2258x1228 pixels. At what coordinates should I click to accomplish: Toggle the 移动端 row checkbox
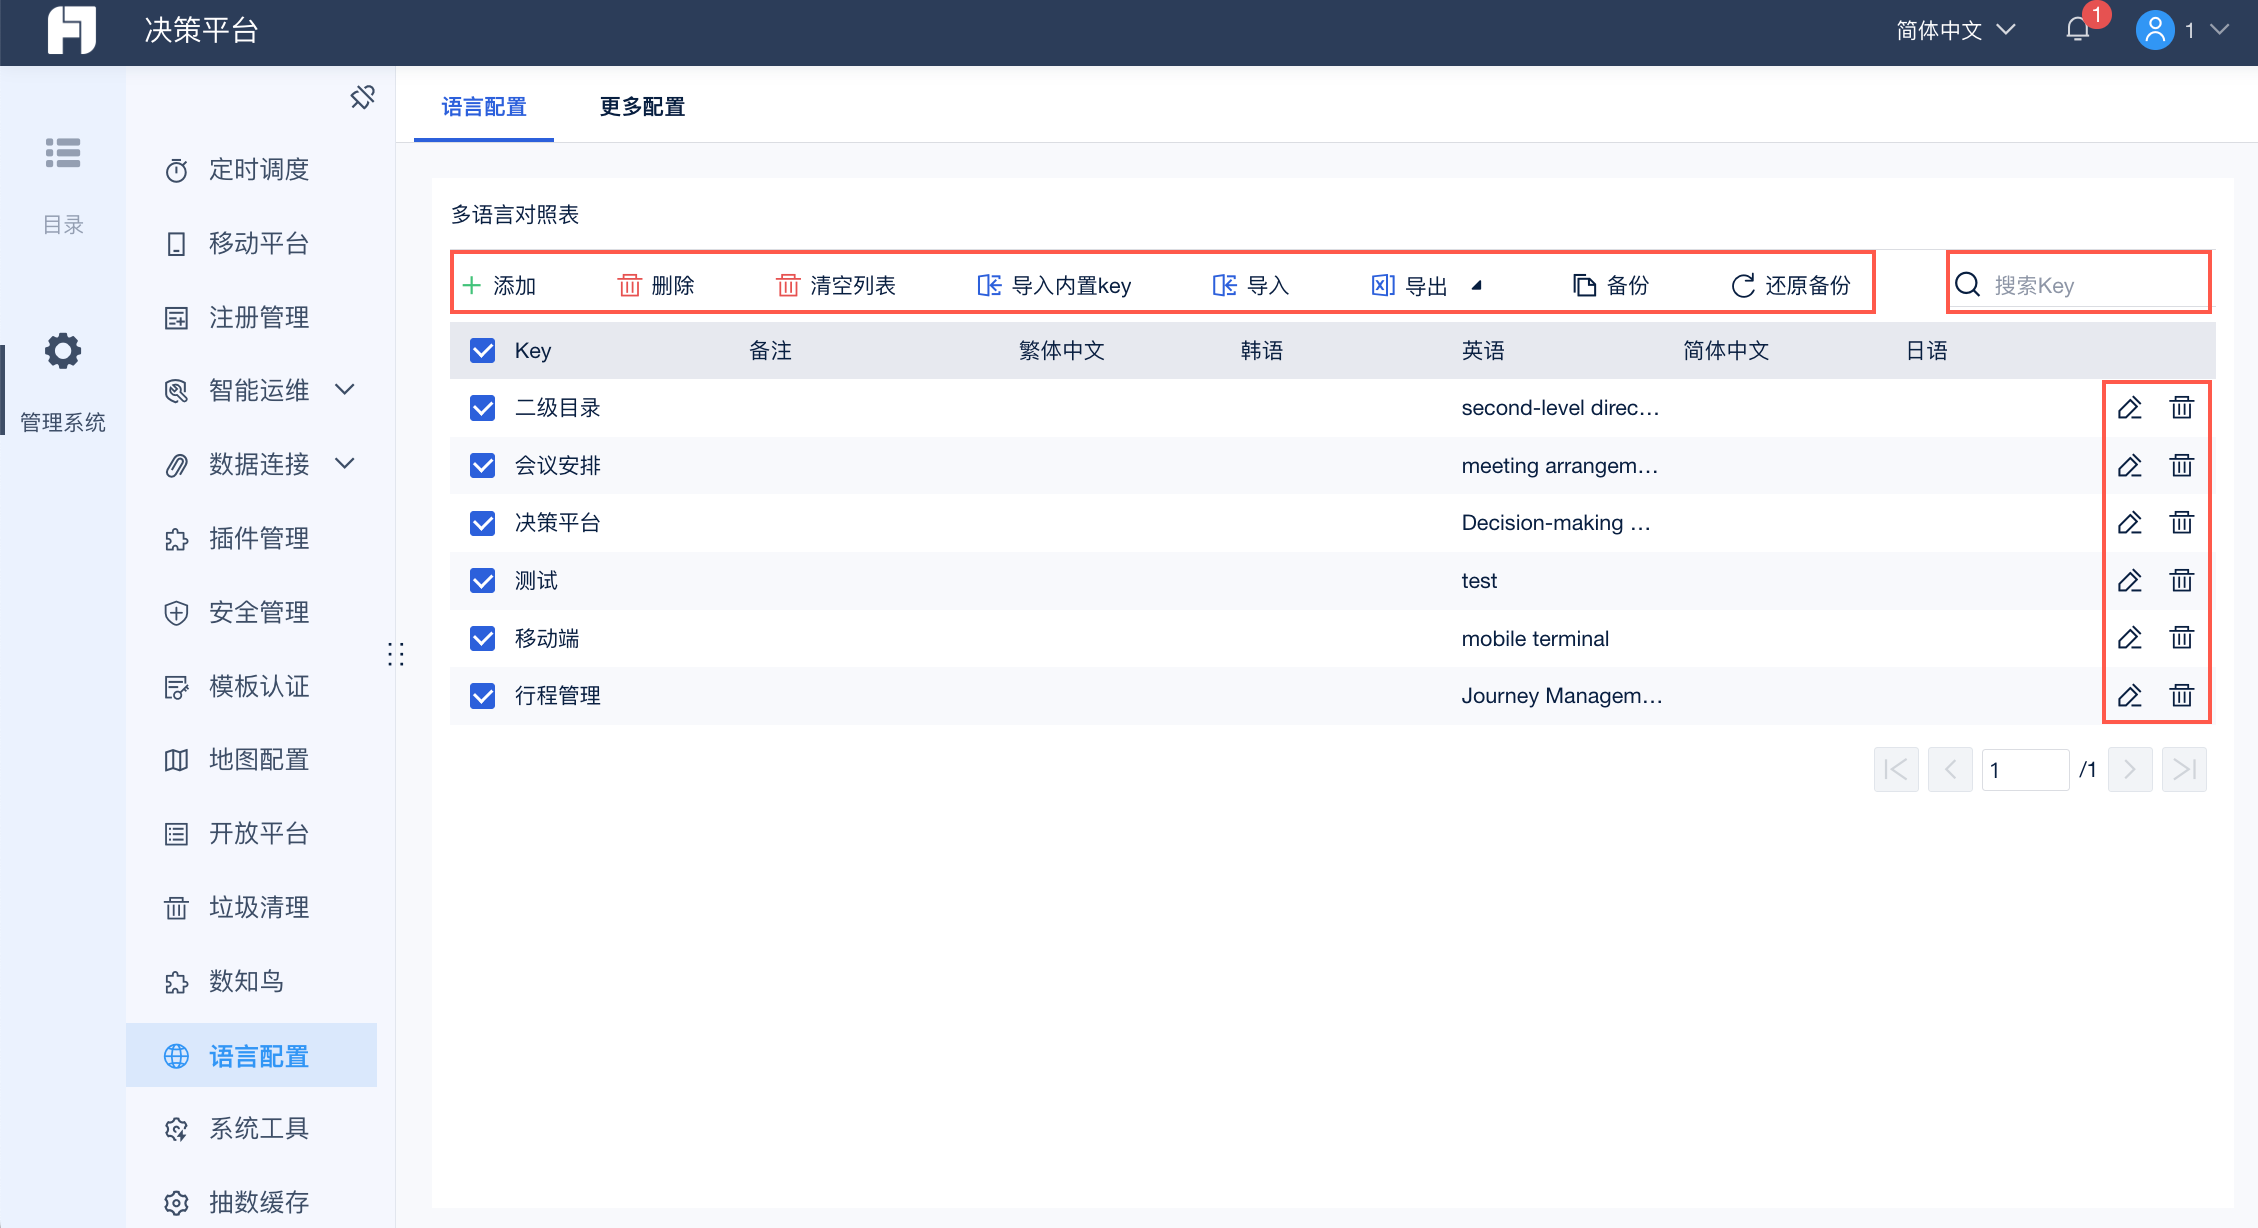(x=483, y=639)
